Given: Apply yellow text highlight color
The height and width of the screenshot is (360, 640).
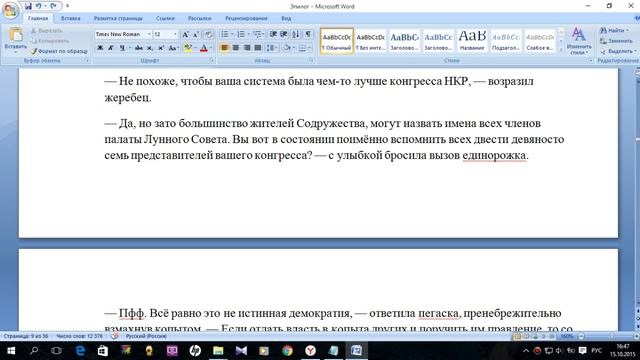Looking at the screenshot, I should tap(187, 48).
